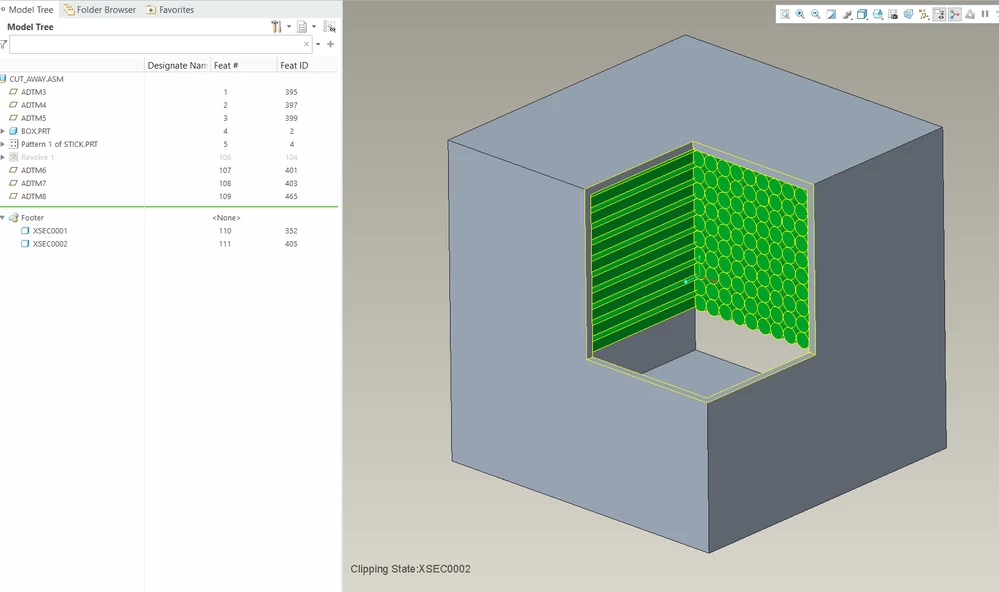Click the Designate Name column header

pyautogui.click(x=177, y=65)
